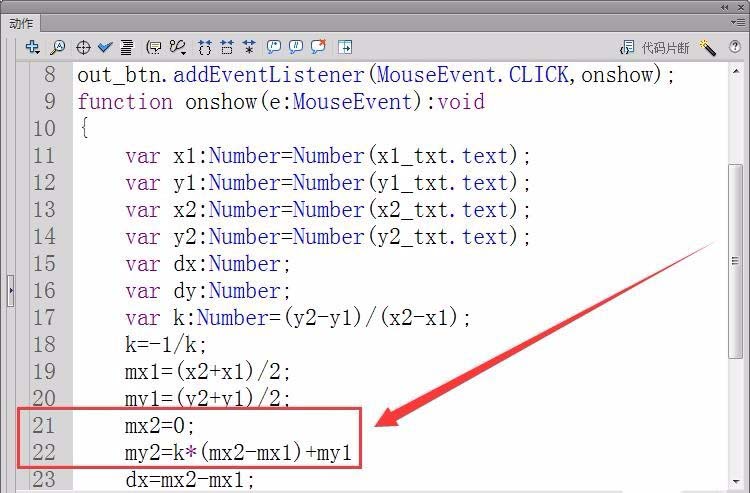Viewport: 750px width, 493px height.
Task: Click the scrollbar up arrow
Action: click(x=736, y=72)
